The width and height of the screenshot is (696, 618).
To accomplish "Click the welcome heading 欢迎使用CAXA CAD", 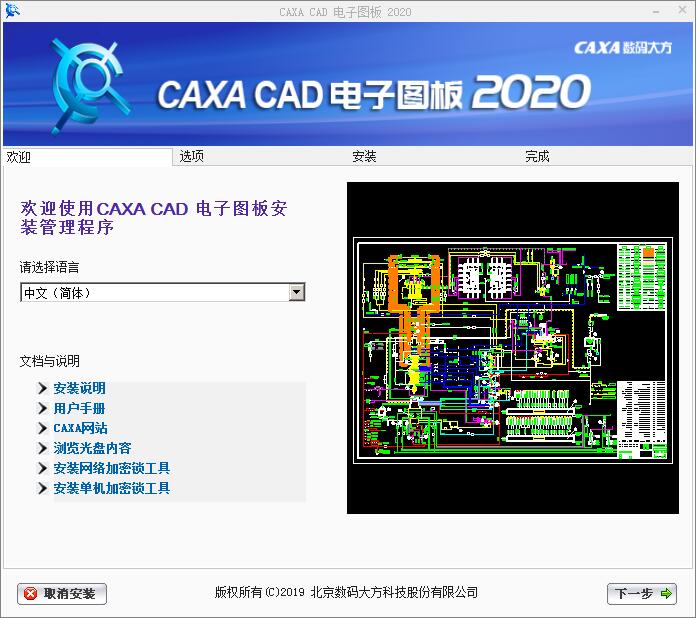I will click(x=154, y=218).
